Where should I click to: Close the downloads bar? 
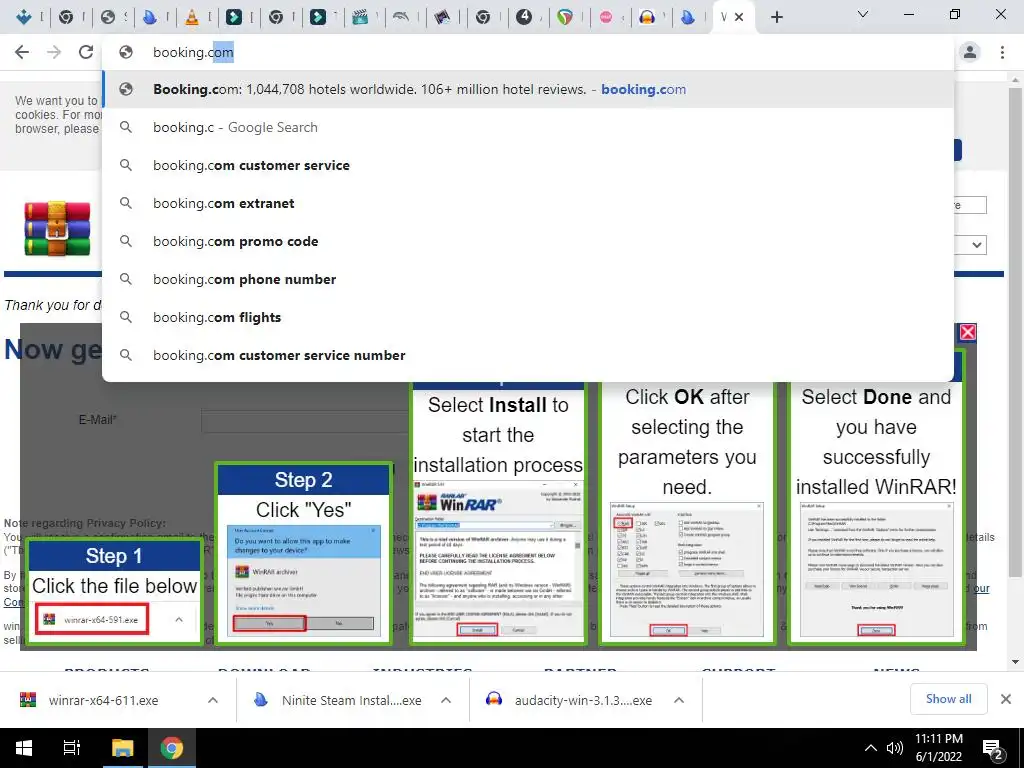1006,699
